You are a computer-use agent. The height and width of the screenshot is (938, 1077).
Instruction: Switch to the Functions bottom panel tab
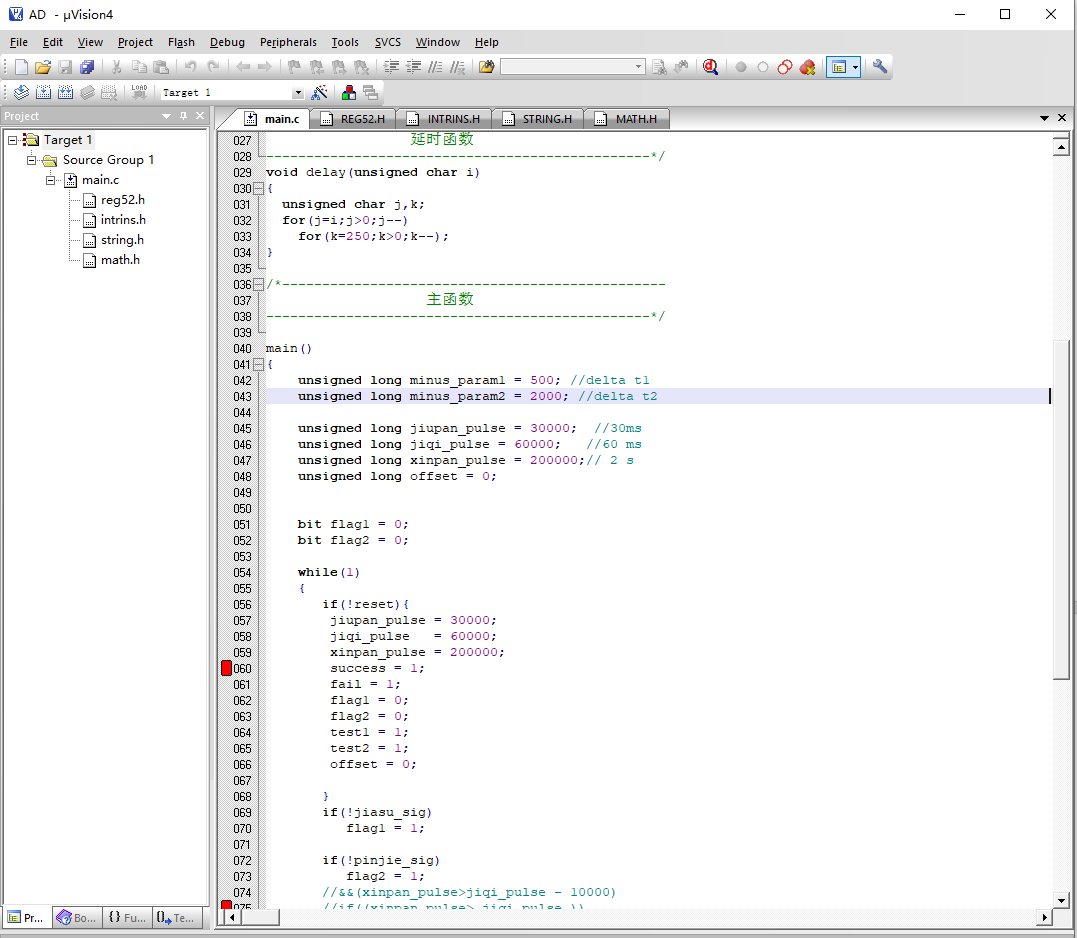tap(127, 917)
